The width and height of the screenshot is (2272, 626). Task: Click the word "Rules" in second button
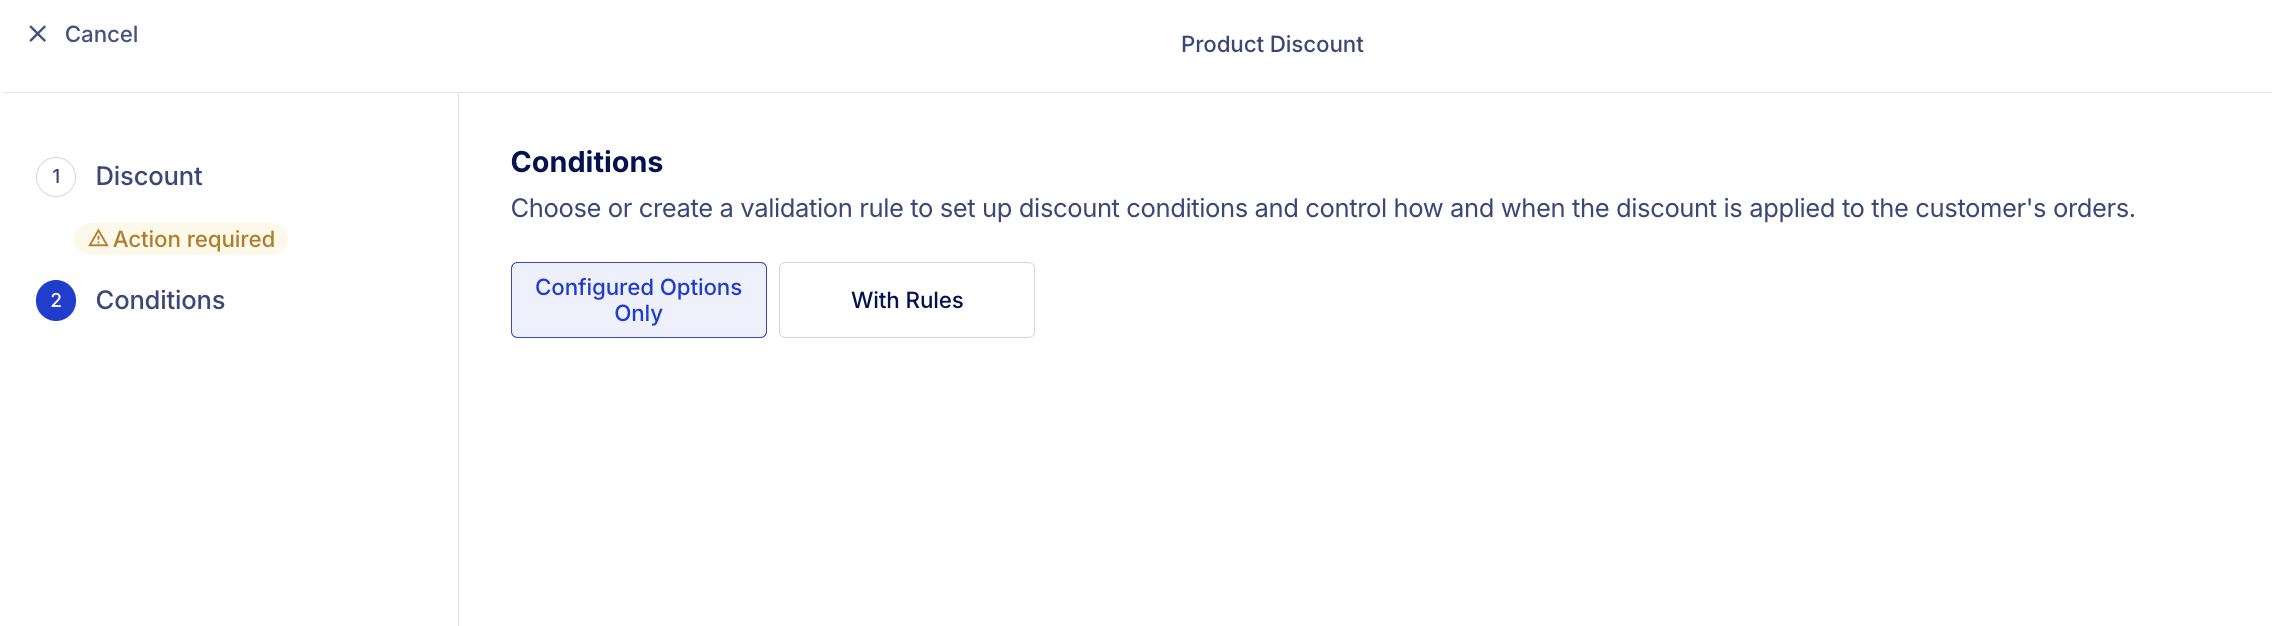(x=934, y=300)
